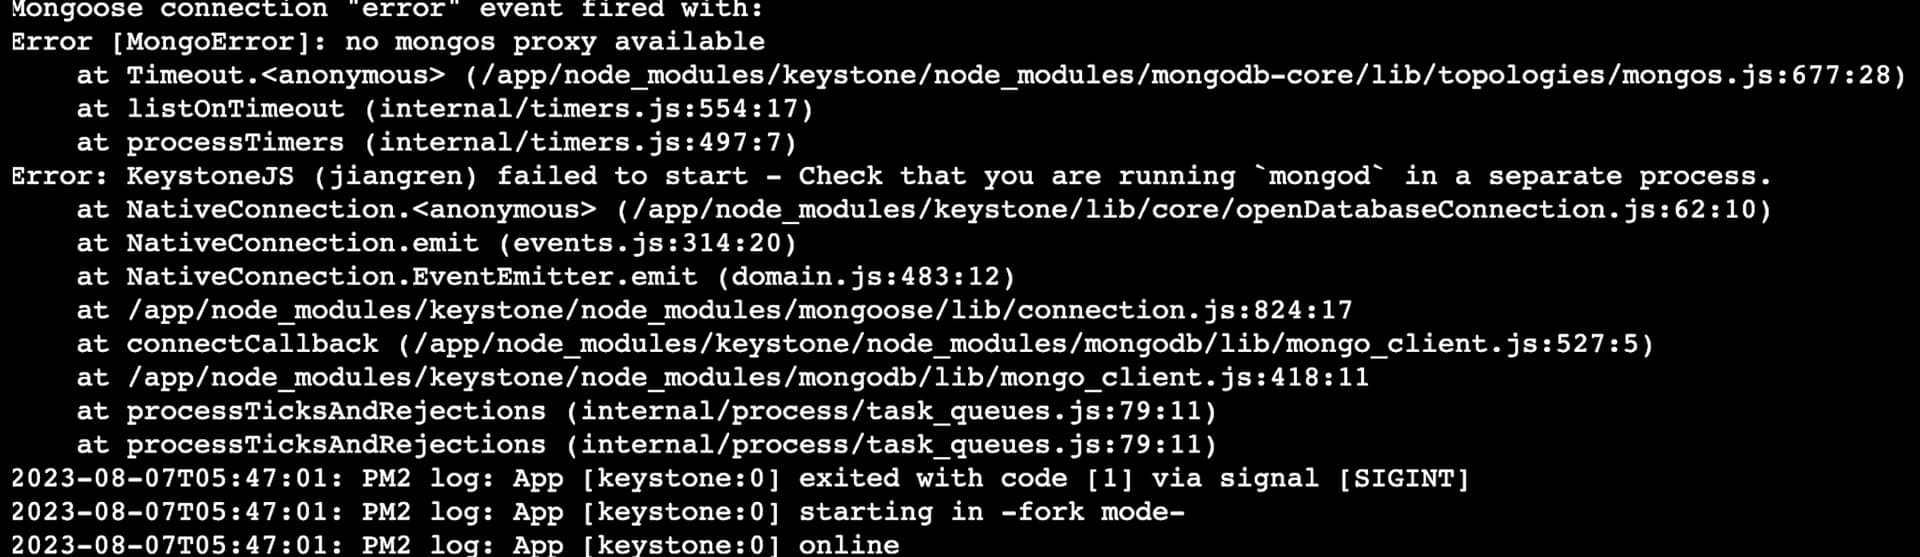Click the listOnTimeout function name
Viewport: 1920px width, 557px height.
coord(235,109)
